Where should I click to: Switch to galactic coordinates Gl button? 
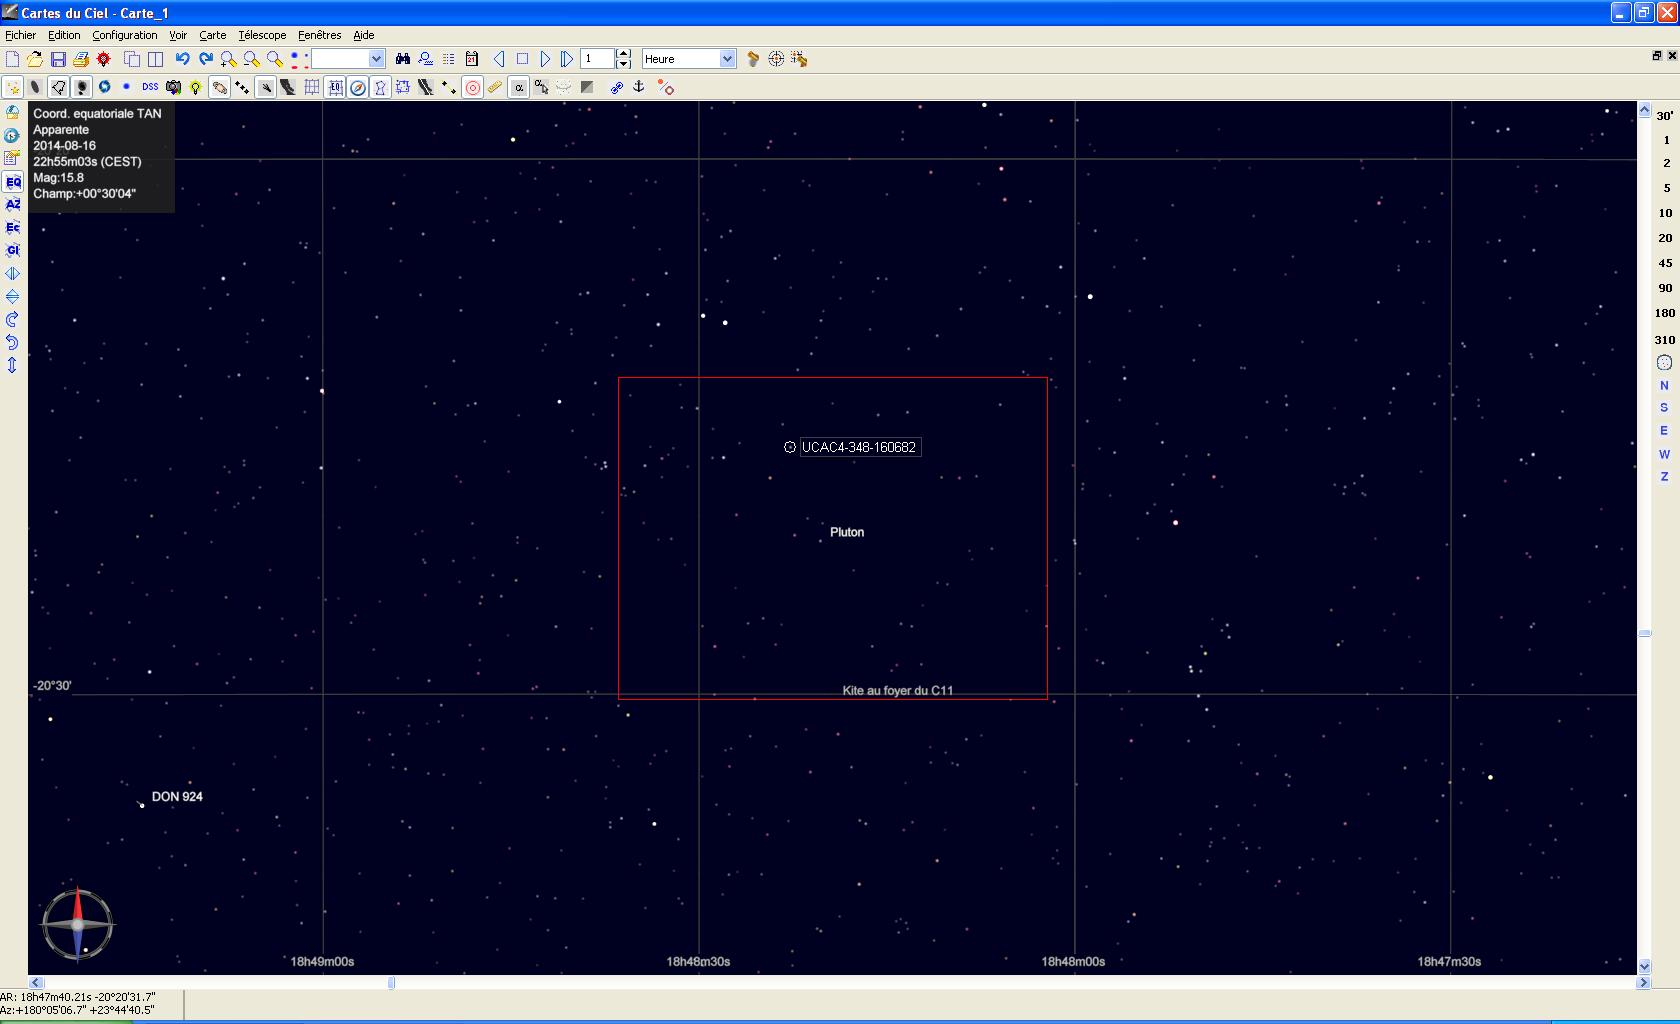pos(13,250)
